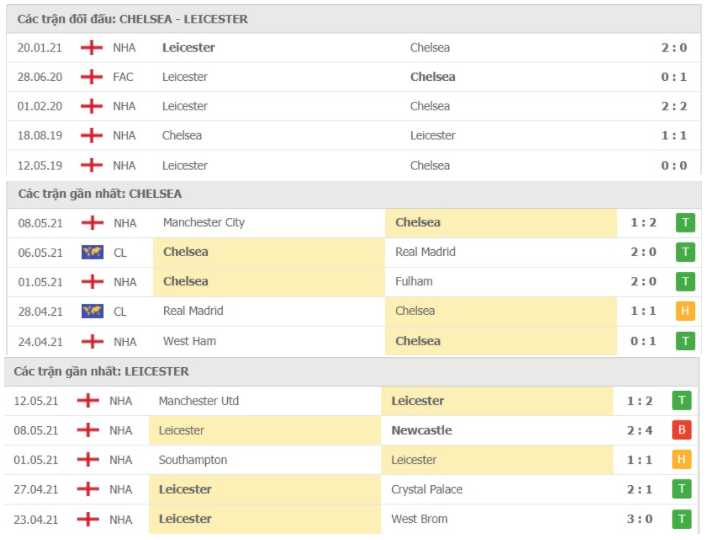Click green T badge for West Ham match
Image resolution: width=706 pixels, height=540 pixels.
coord(685,341)
